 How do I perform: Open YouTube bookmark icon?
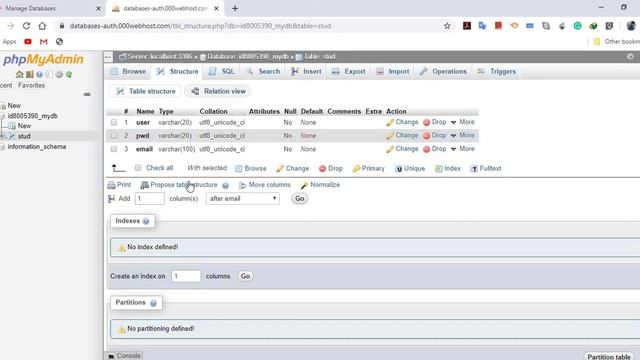(x=28, y=42)
